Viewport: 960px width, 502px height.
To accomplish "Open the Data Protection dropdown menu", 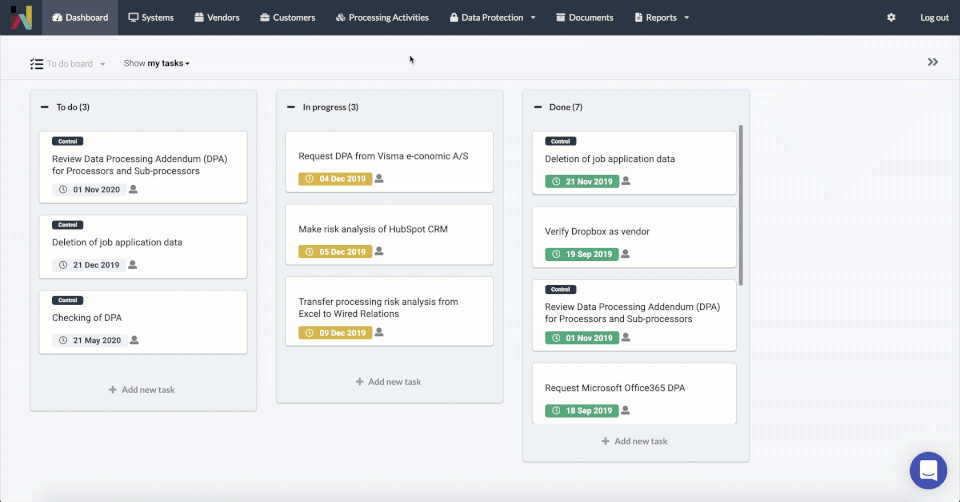I will pos(493,18).
